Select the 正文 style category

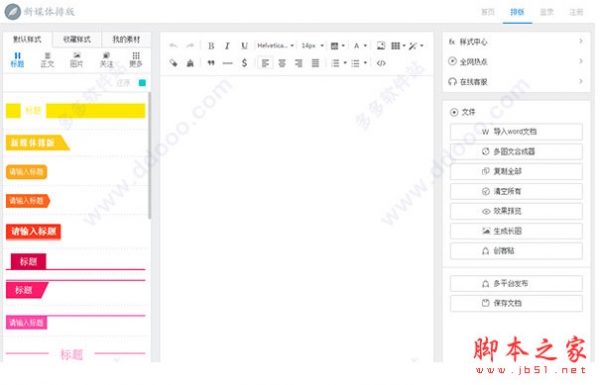[x=47, y=60]
